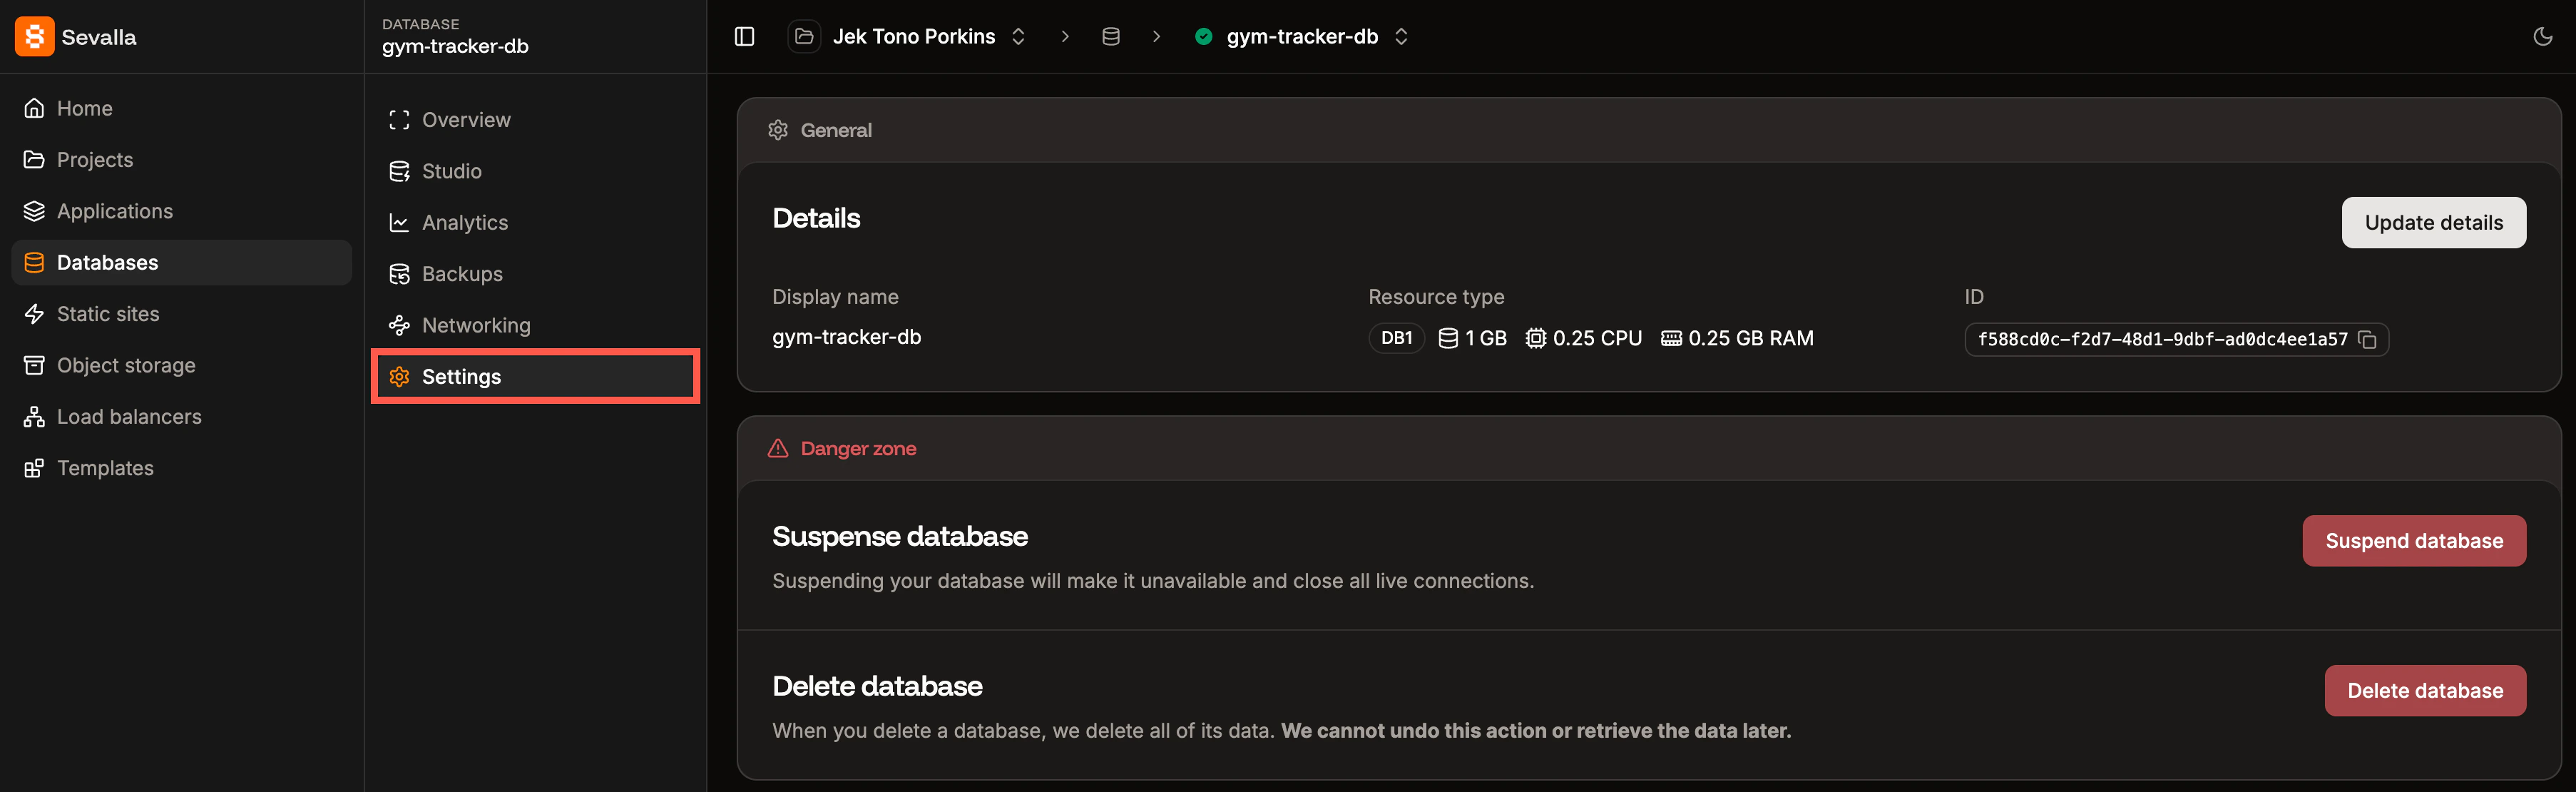Image resolution: width=2576 pixels, height=792 pixels.
Task: Toggle the sidebar panel icon
Action: pyautogui.click(x=744, y=37)
